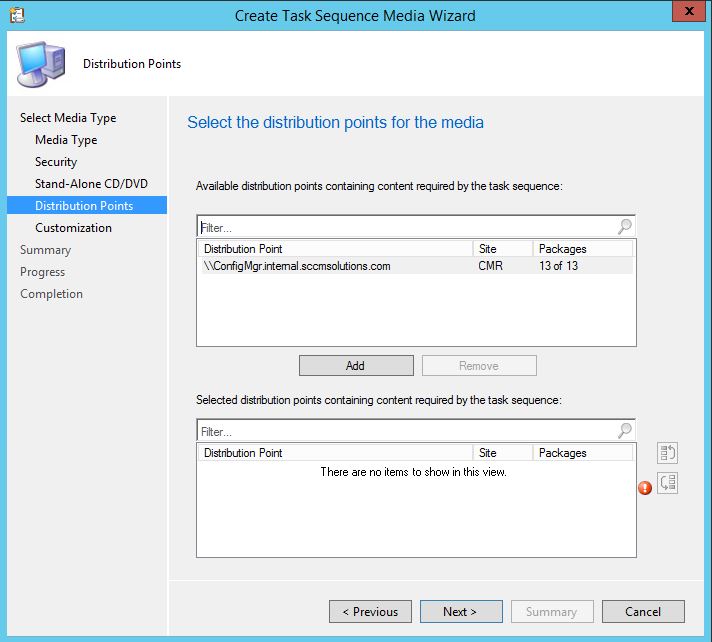This screenshot has width=712, height=642.
Task: Click the upper reorder icon beside selected list
Action: (668, 454)
